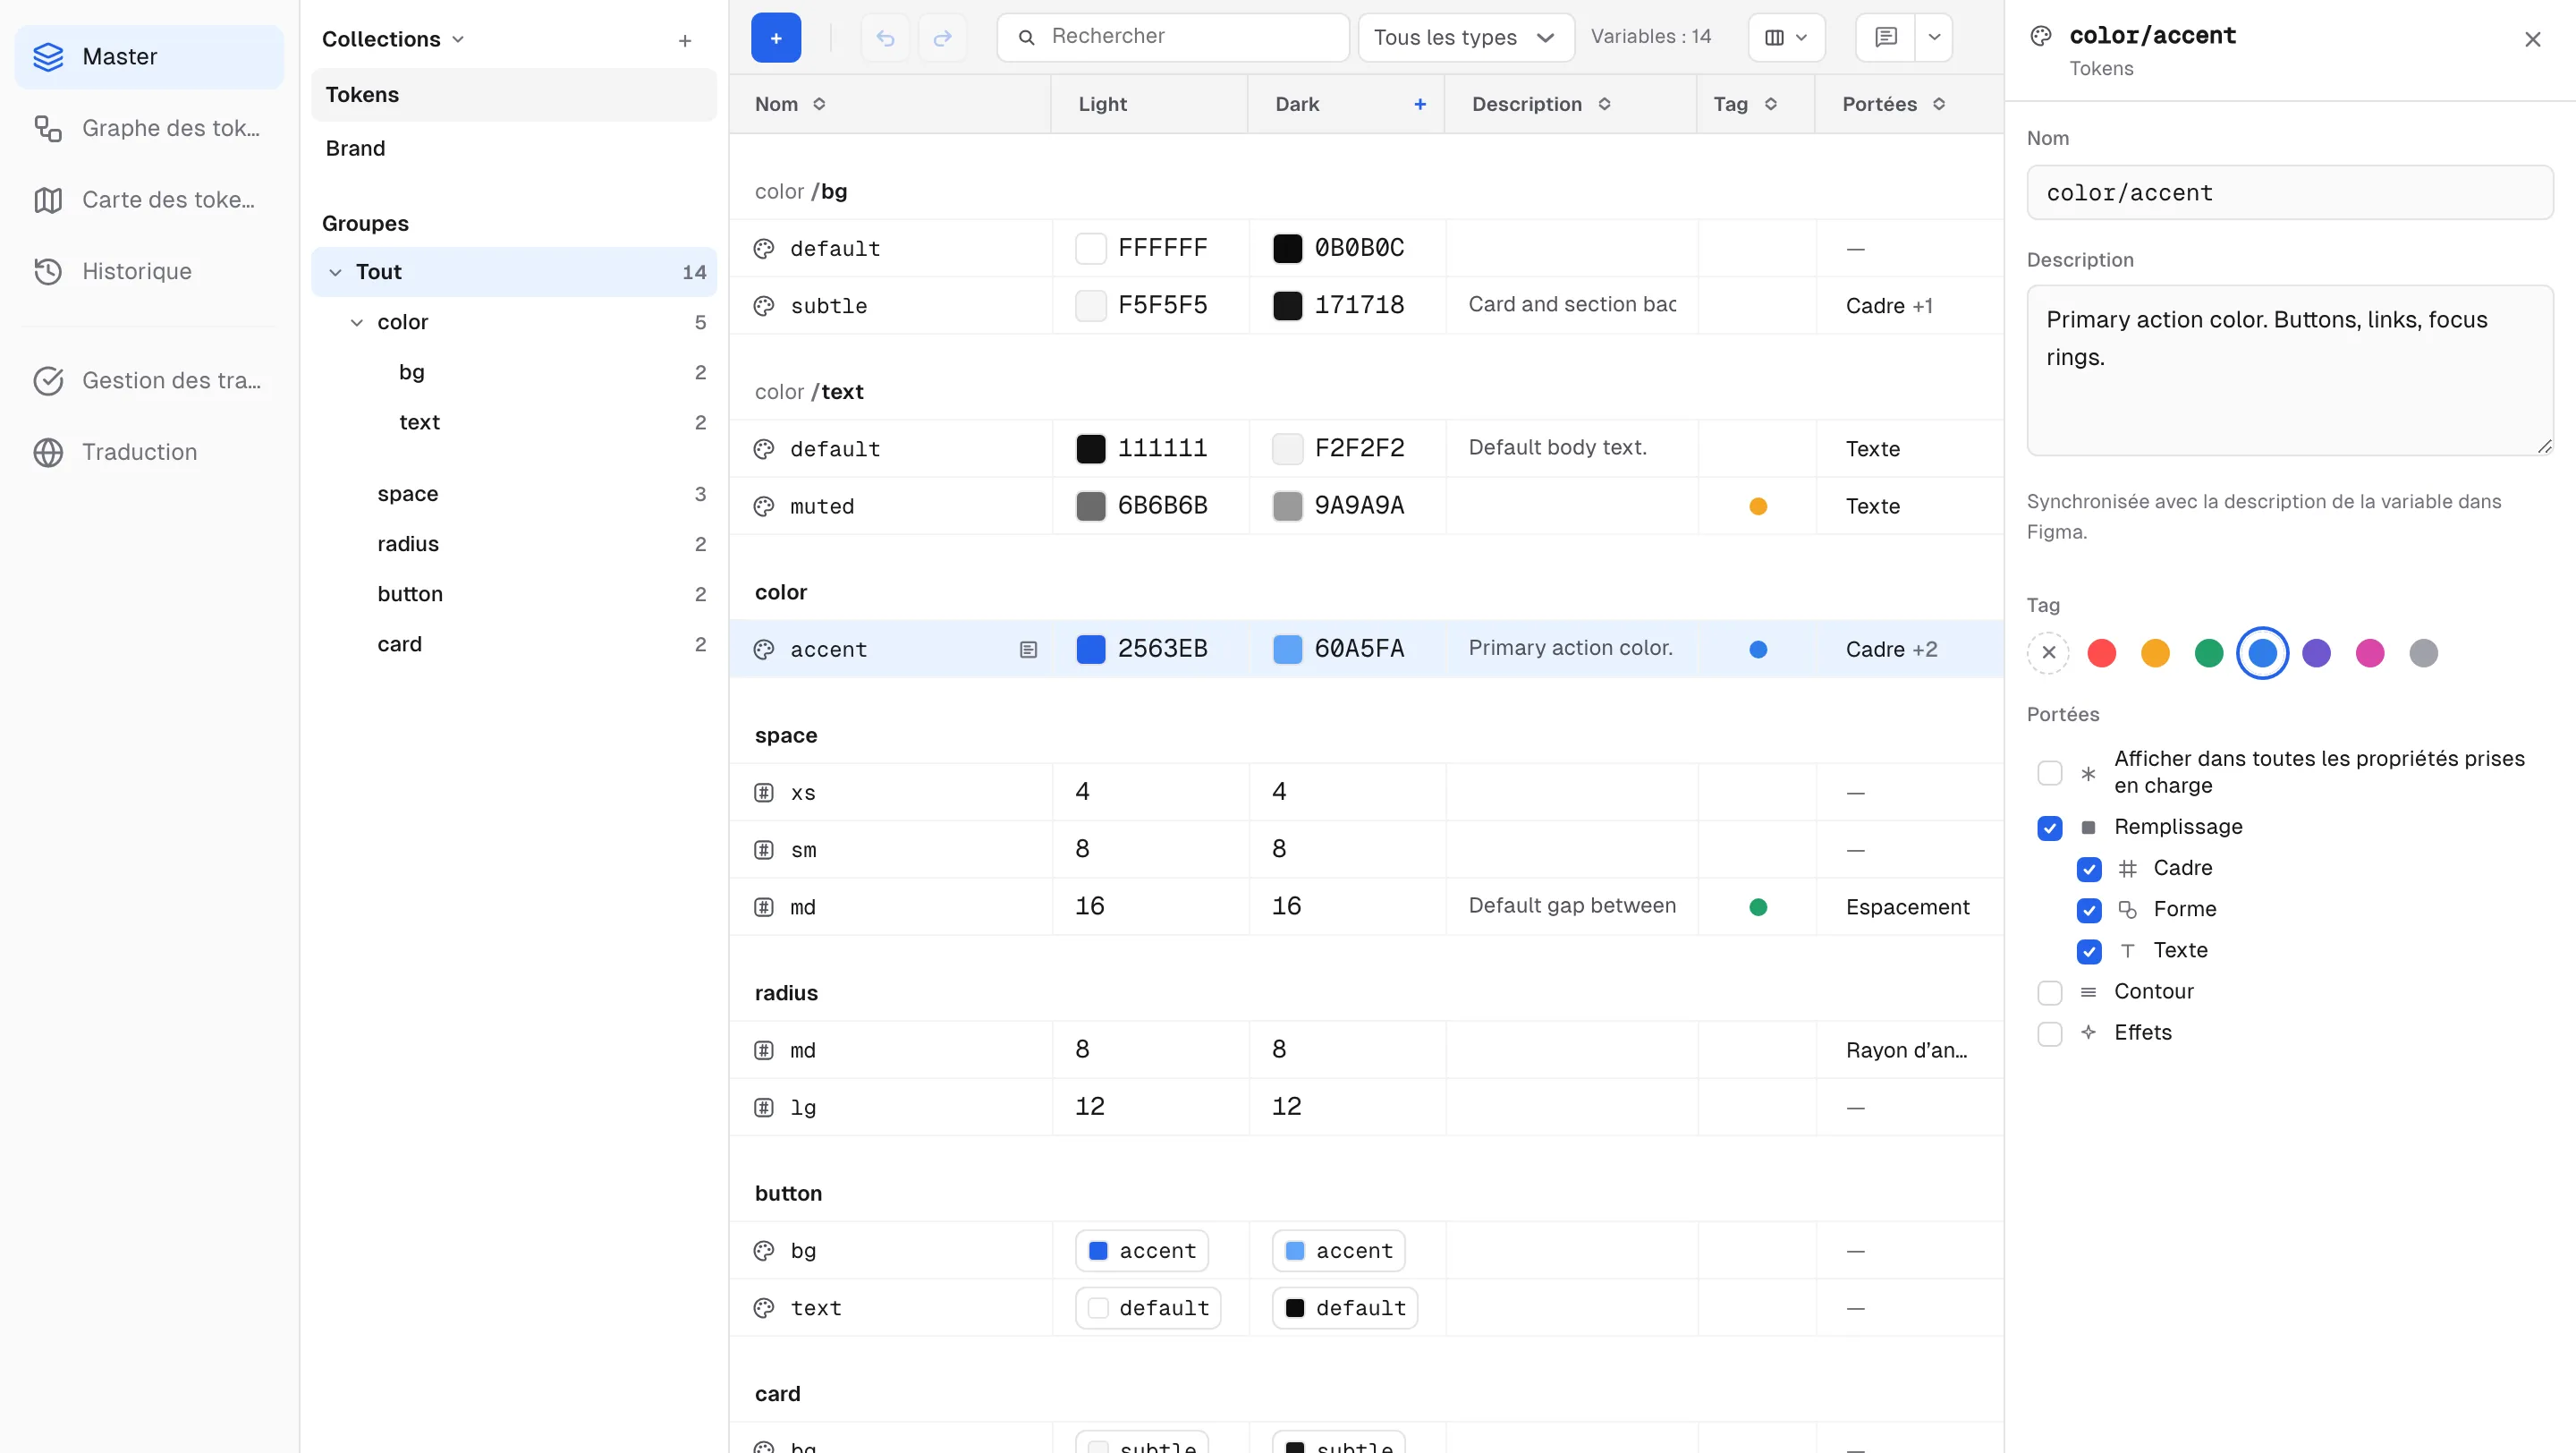This screenshot has height=1453, width=2576.
Task: Uncheck the Remplissage scope checkbox
Action: (x=2049, y=828)
